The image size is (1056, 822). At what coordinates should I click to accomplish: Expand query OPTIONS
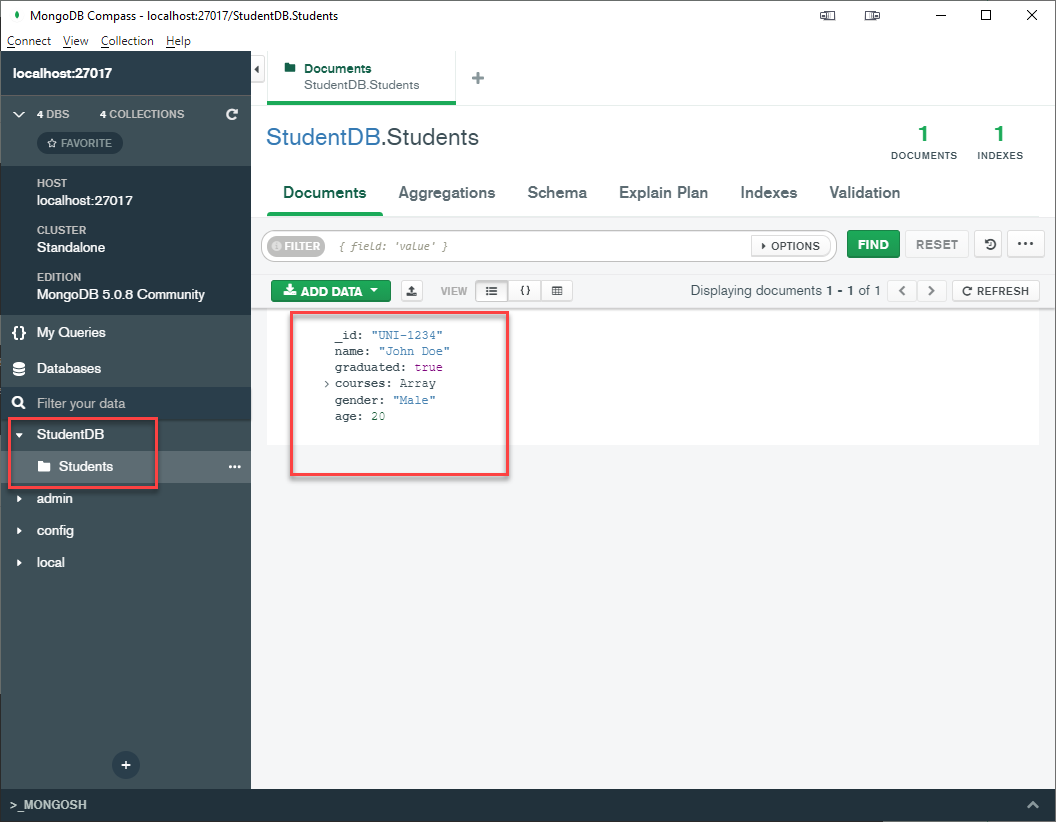(x=790, y=246)
